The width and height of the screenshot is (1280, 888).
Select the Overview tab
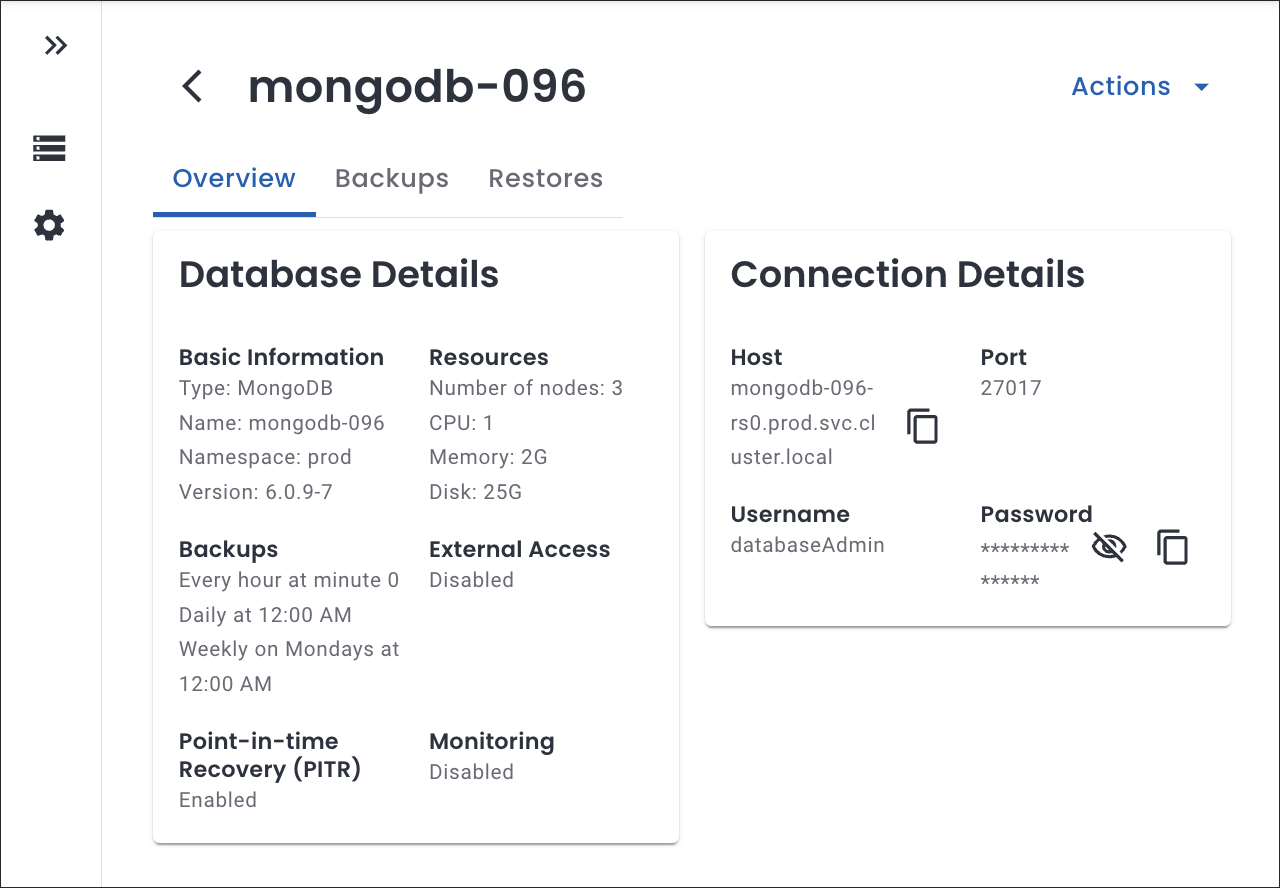(234, 179)
